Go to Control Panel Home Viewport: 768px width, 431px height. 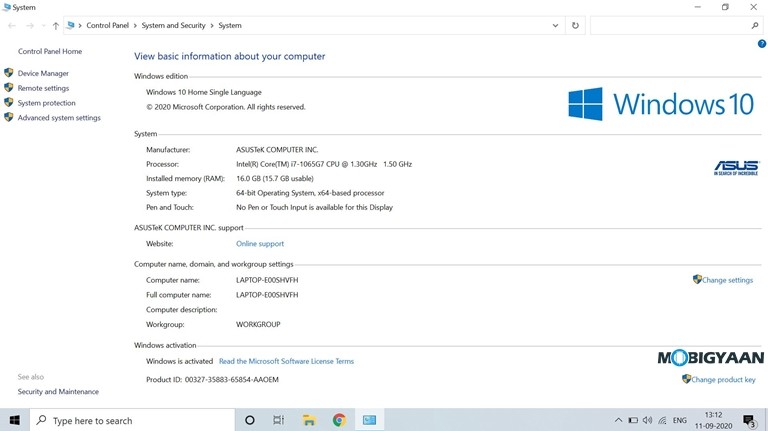(x=50, y=51)
